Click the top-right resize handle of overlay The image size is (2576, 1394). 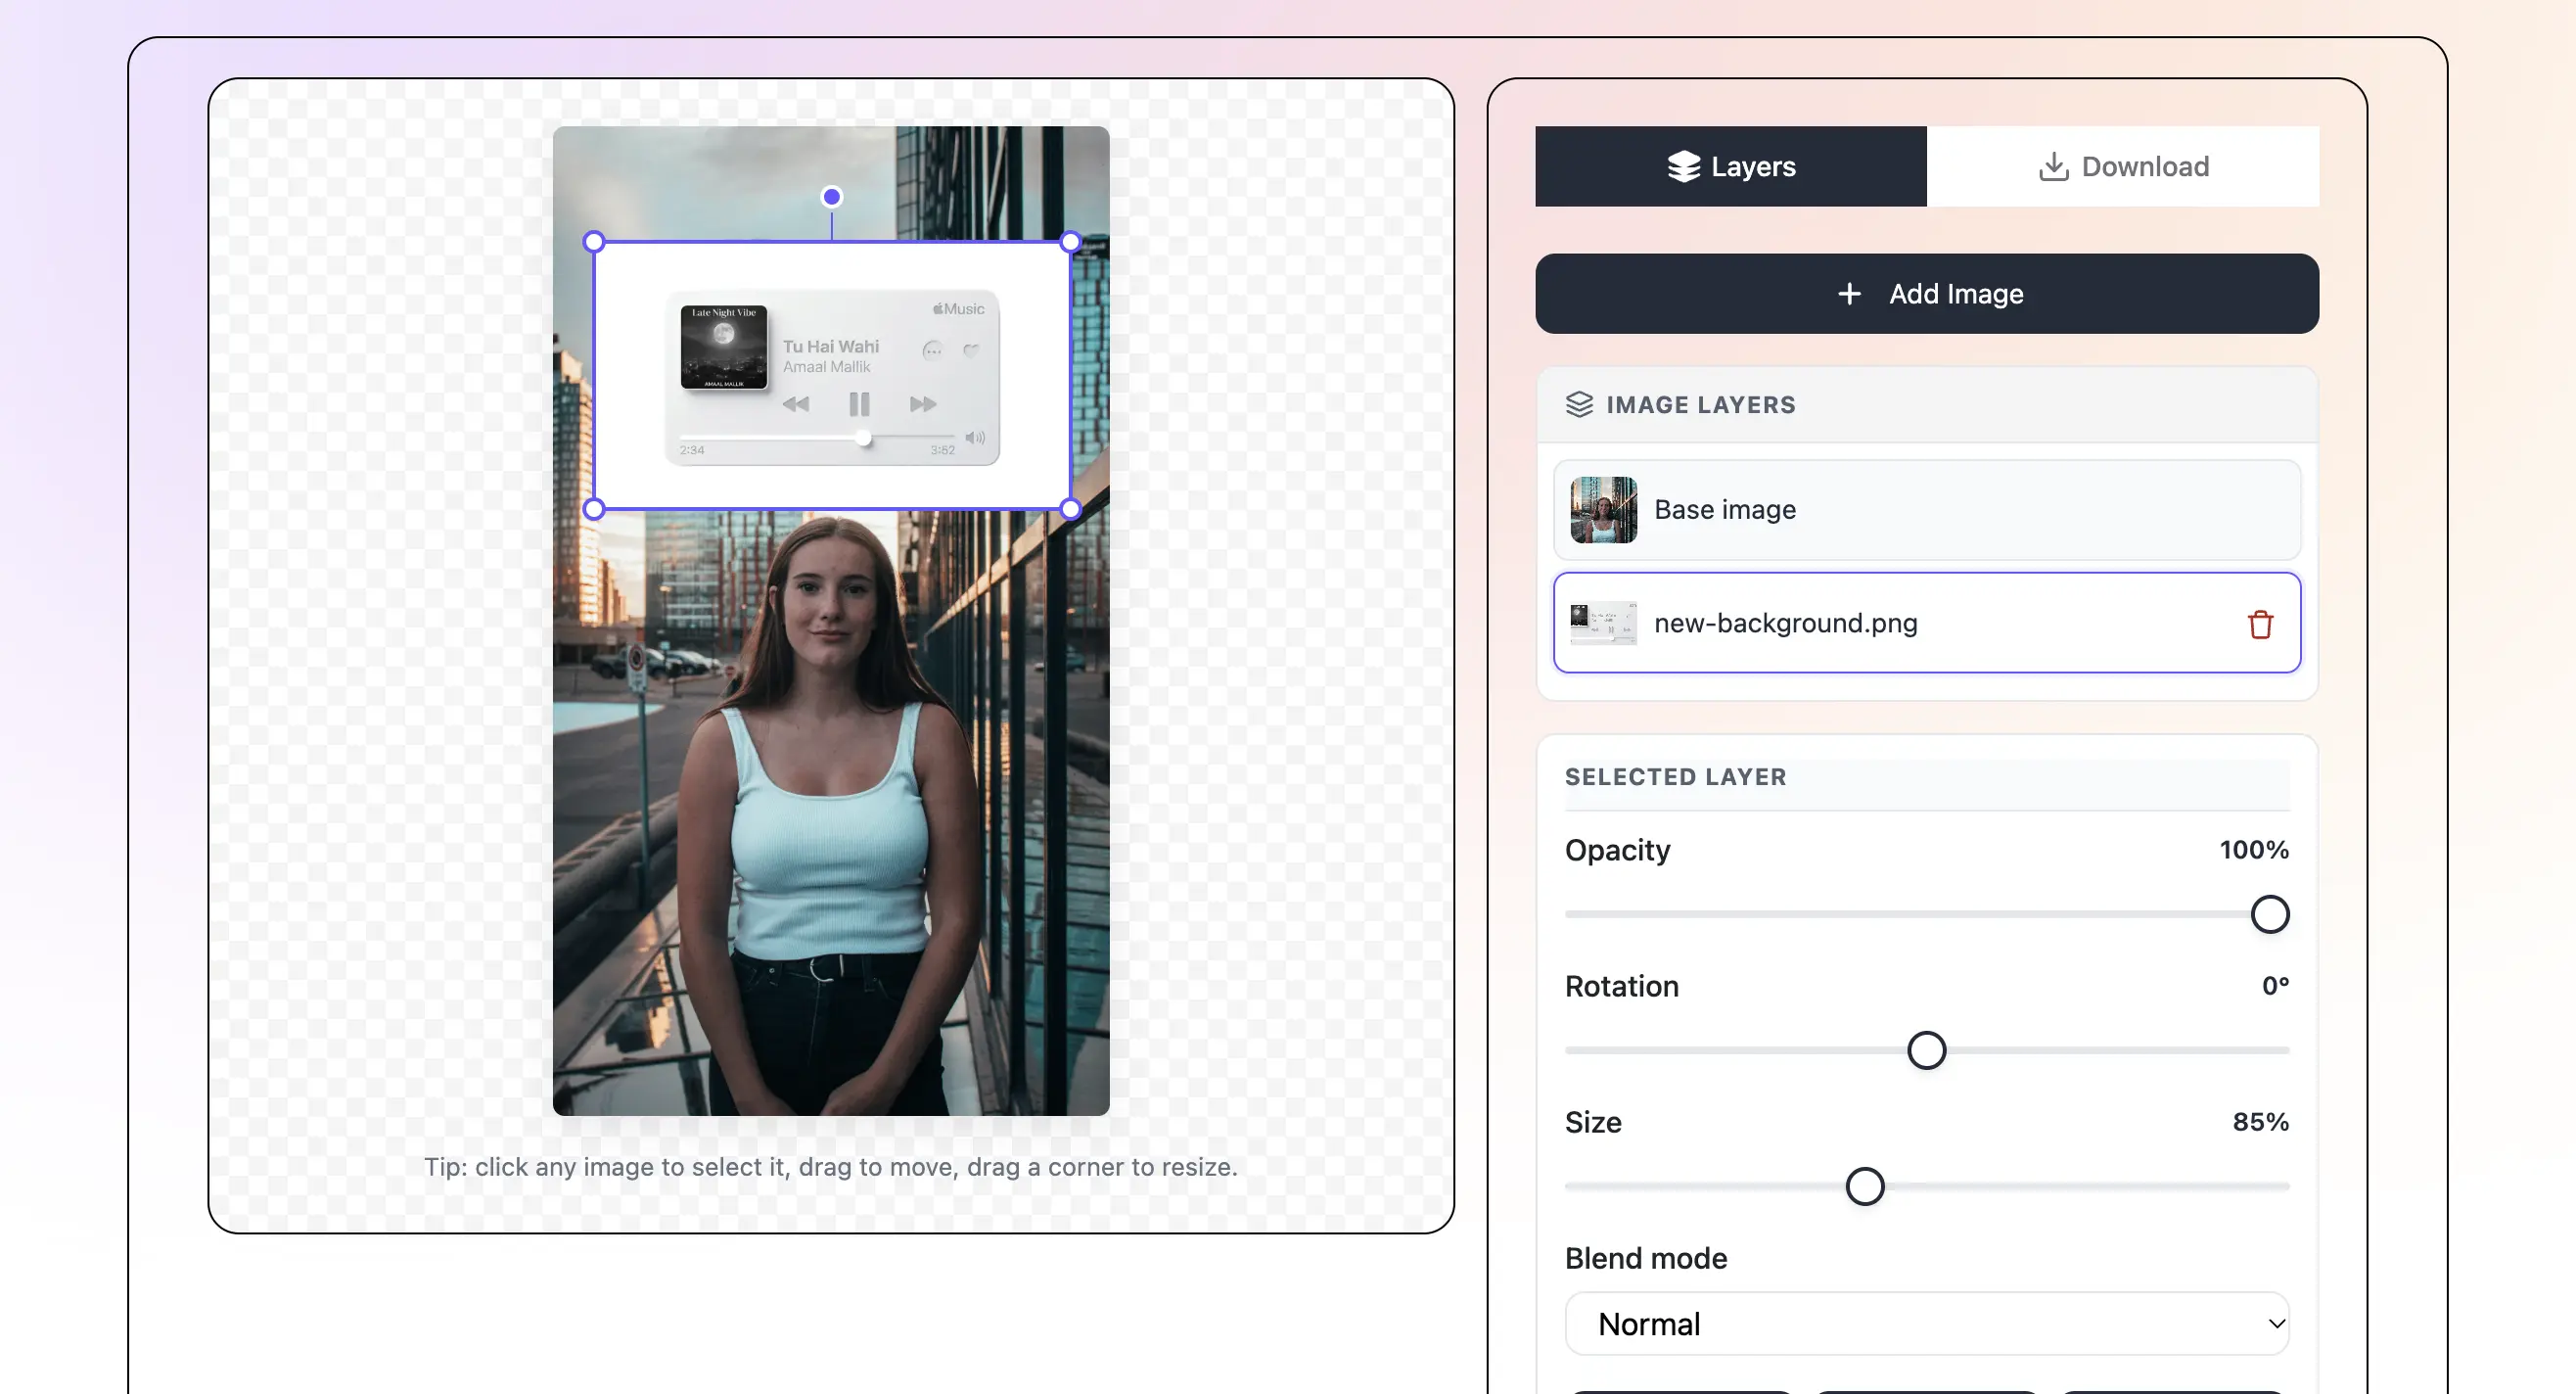(x=1070, y=242)
